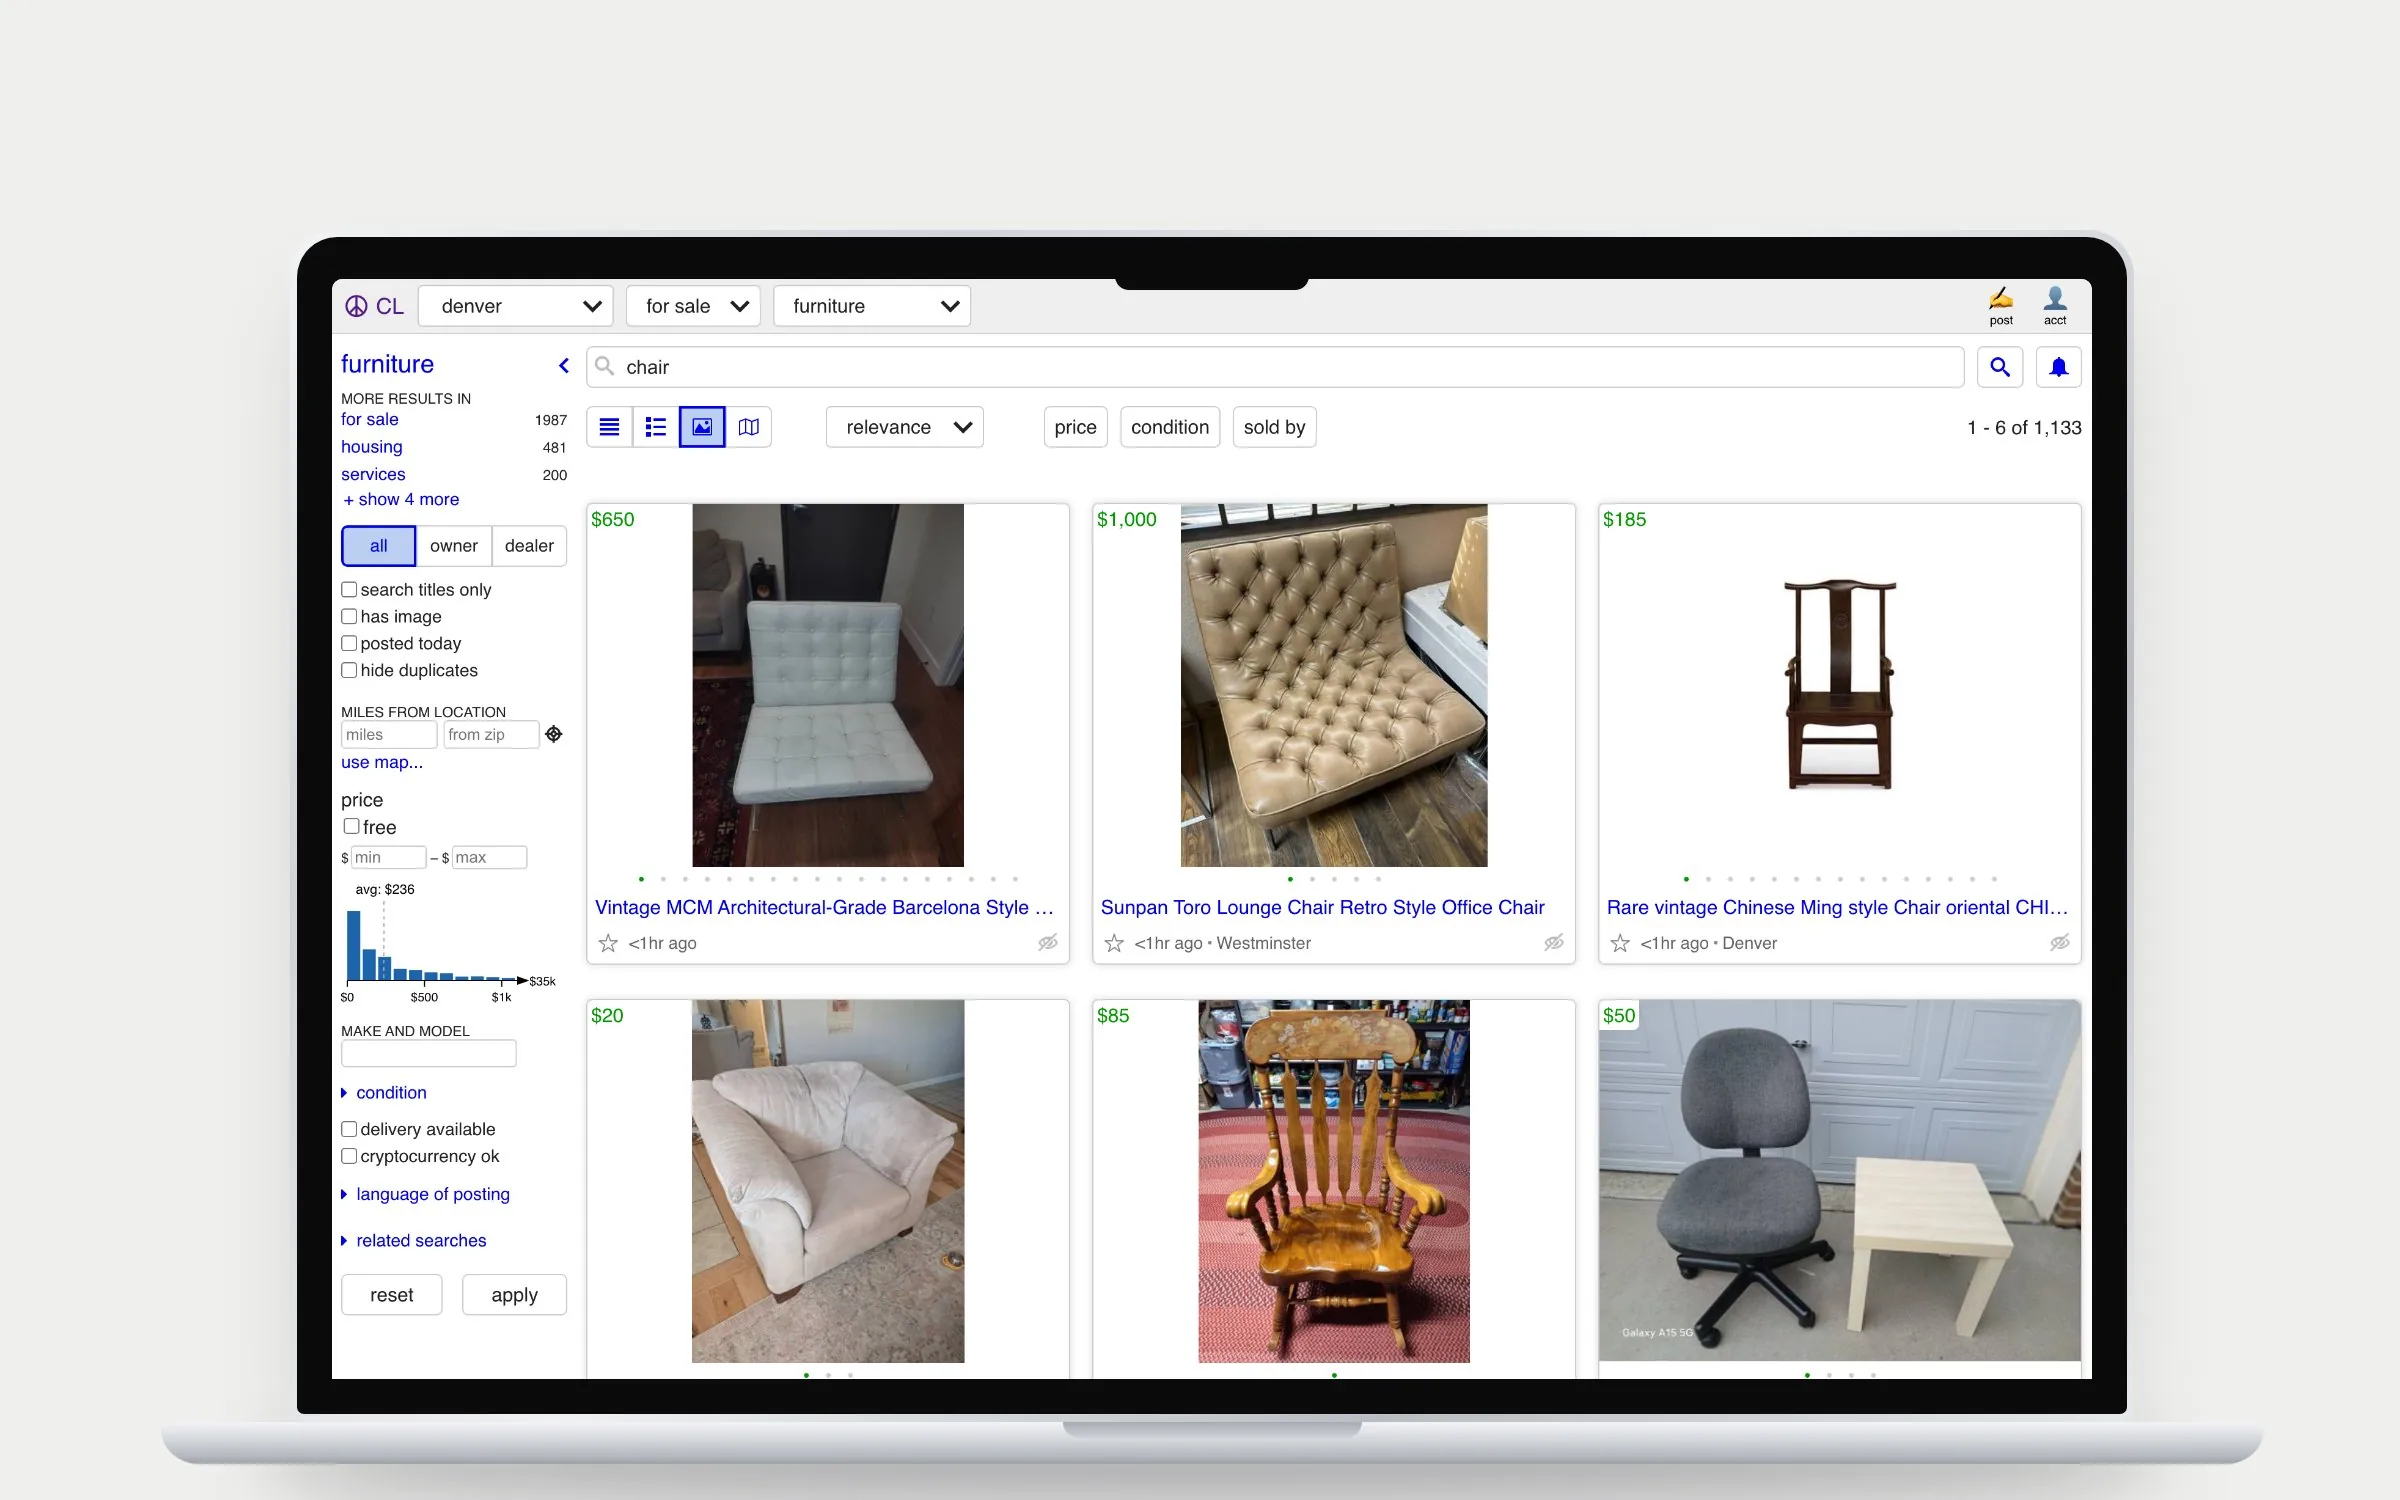Hide the Sunpan Toro Lounge Chair posting
The image size is (2400, 1500).
pyautogui.click(x=1554, y=942)
